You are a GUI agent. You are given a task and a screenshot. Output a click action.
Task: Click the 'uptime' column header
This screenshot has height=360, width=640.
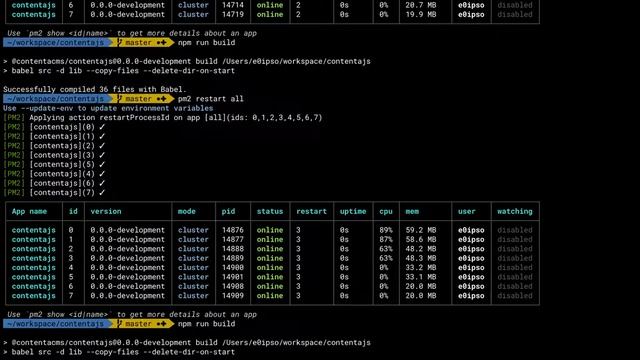point(353,211)
